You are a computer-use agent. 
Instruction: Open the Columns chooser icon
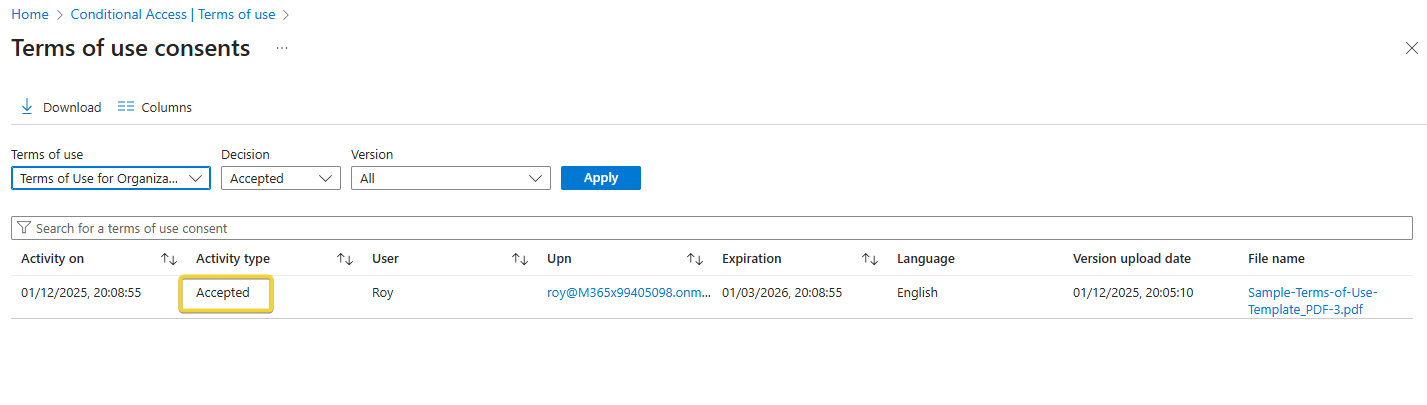click(126, 106)
